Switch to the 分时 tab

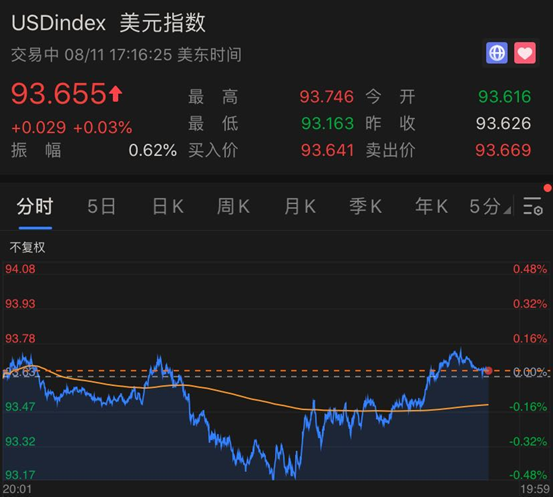pyautogui.click(x=35, y=206)
